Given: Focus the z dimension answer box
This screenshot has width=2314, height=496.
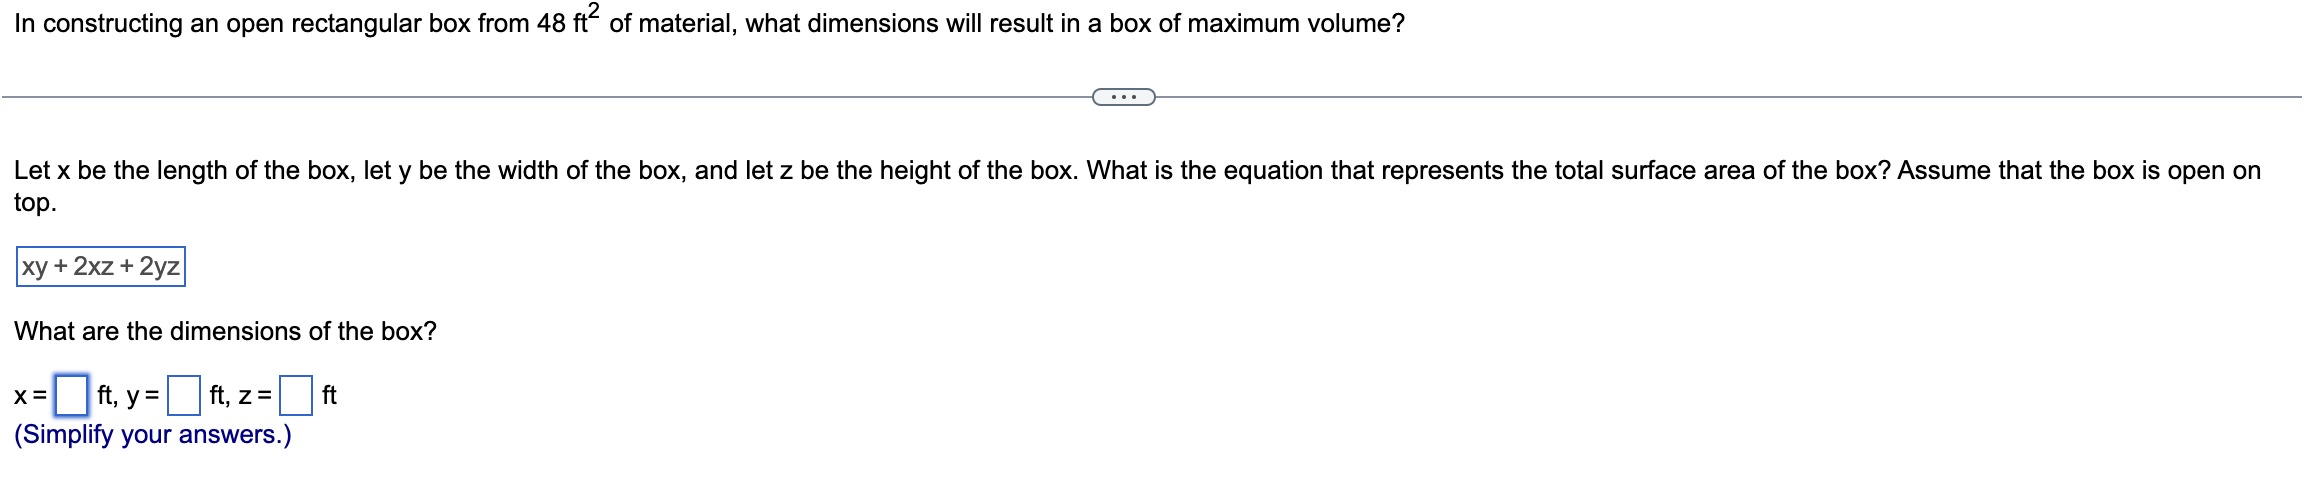Looking at the screenshot, I should coord(295,395).
